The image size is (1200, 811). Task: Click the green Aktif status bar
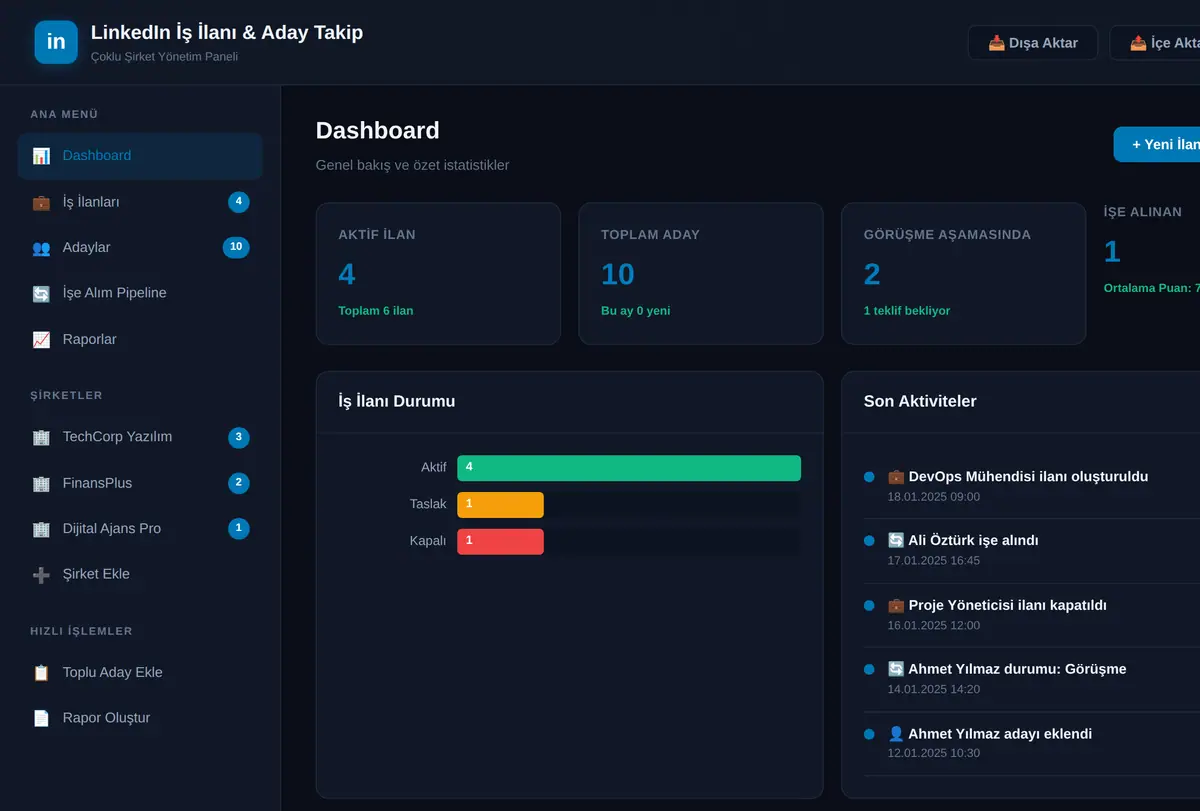pyautogui.click(x=629, y=468)
